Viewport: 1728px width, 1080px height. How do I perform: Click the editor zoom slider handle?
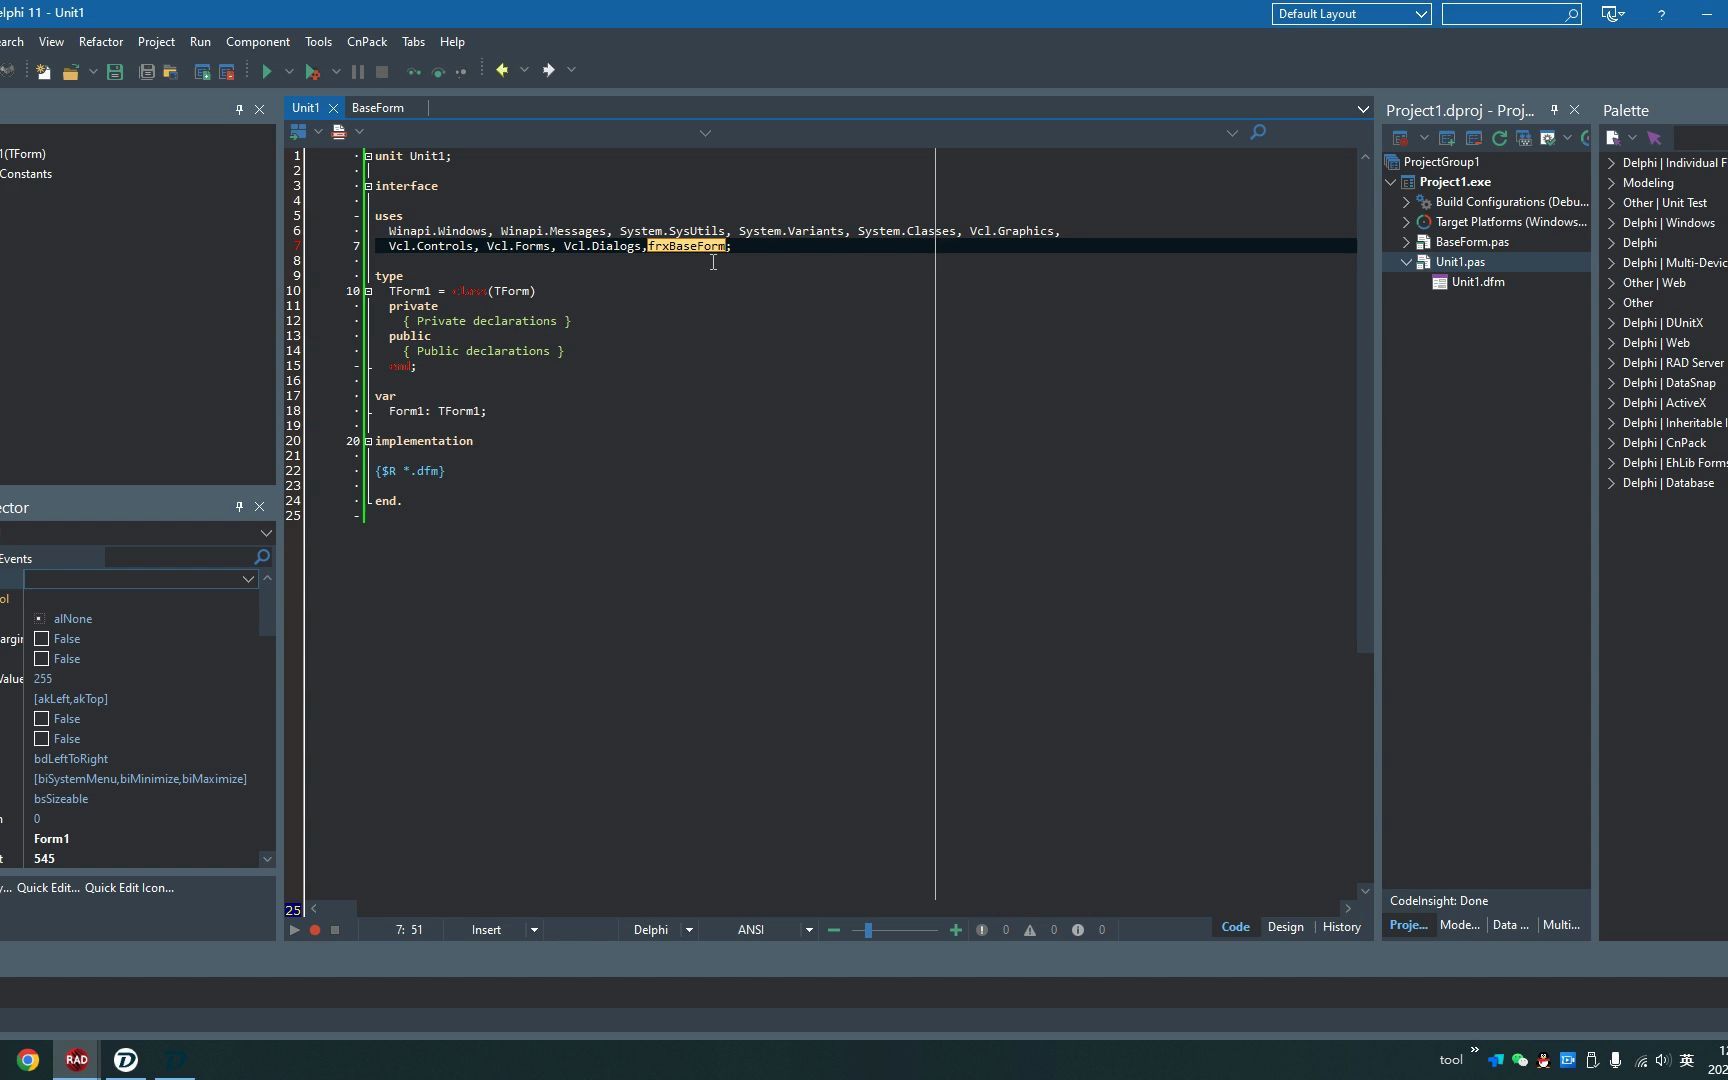[x=868, y=930]
